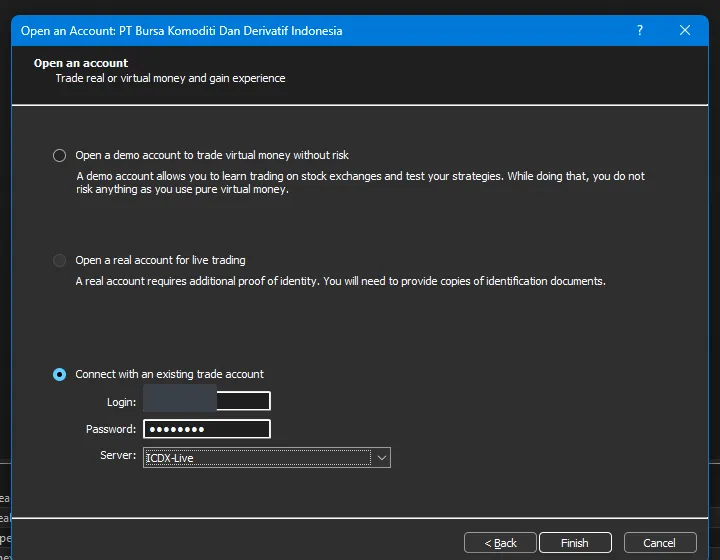
Task: Go back with the < Back button
Action: click(500, 543)
